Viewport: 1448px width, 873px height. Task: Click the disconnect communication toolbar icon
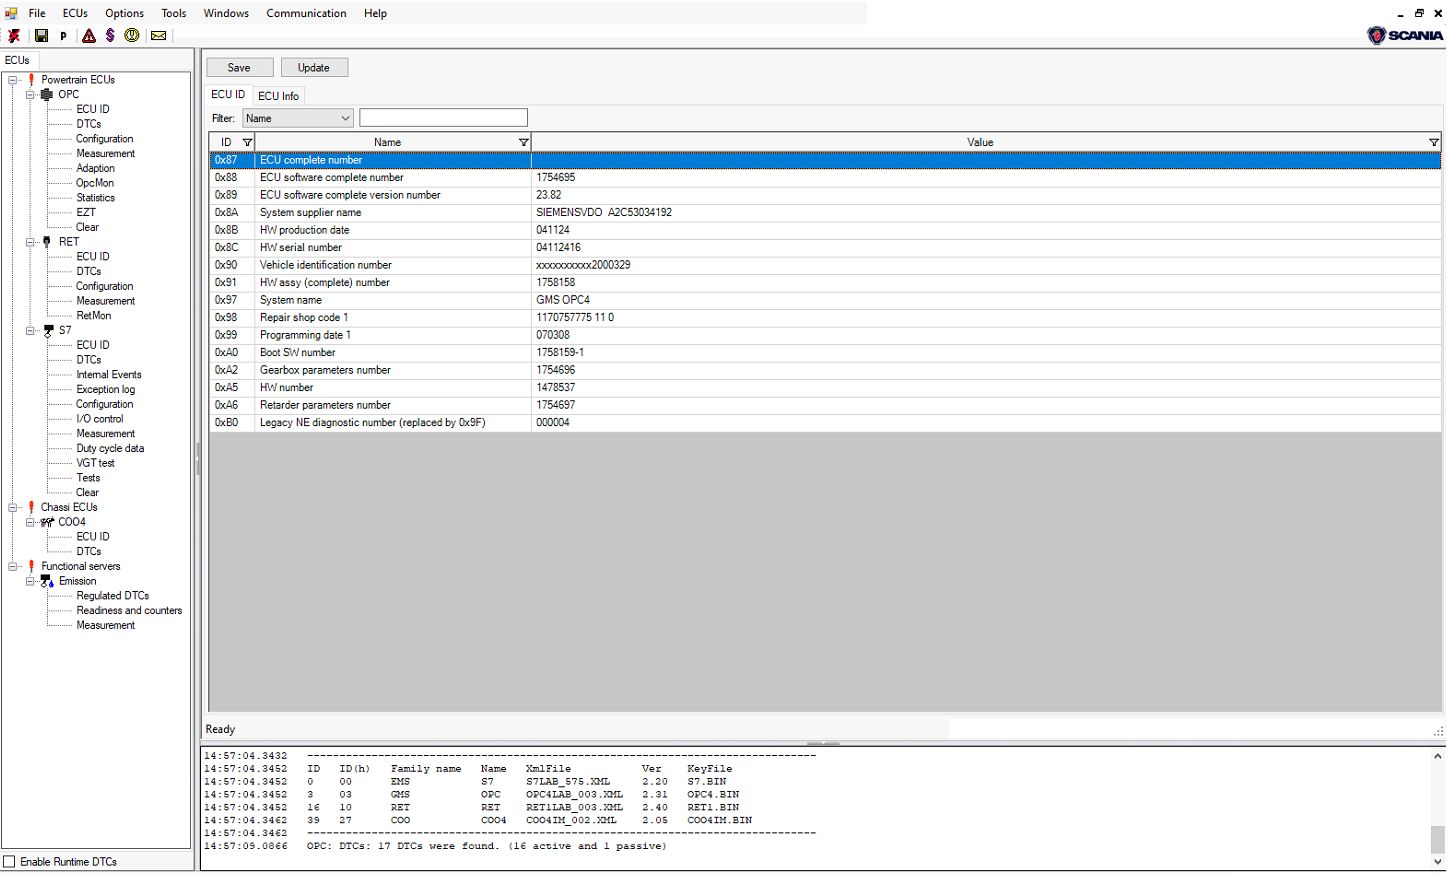(13, 35)
